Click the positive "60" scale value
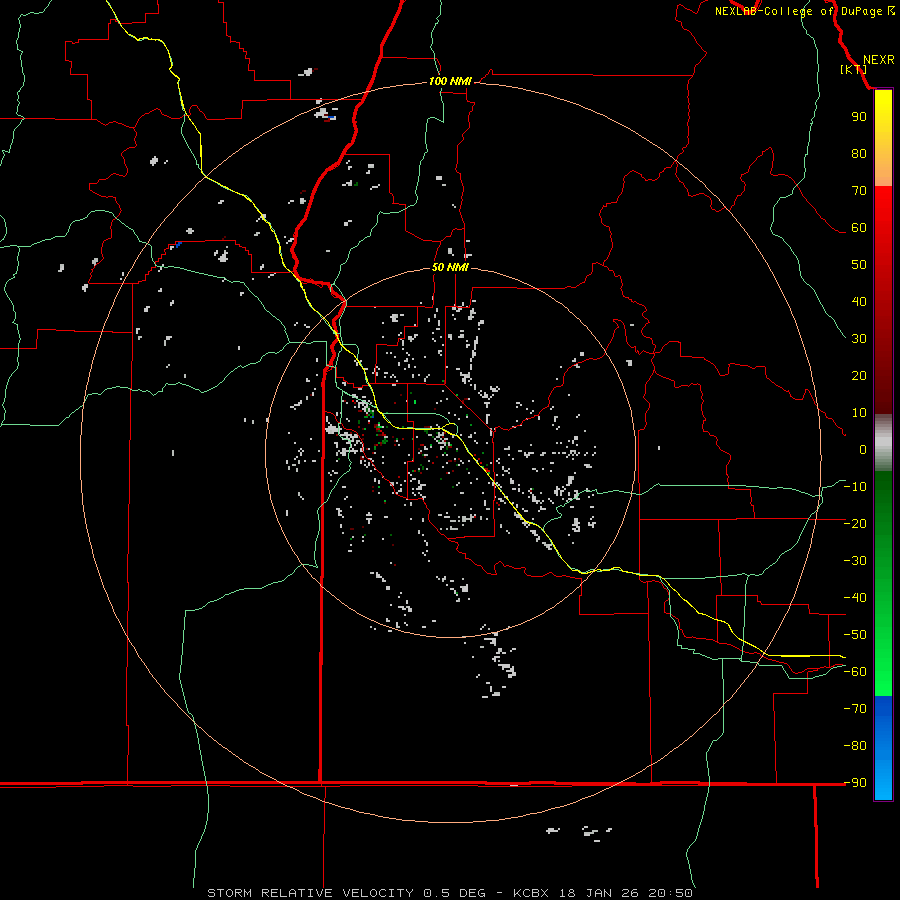The width and height of the screenshot is (900, 900). (x=859, y=228)
